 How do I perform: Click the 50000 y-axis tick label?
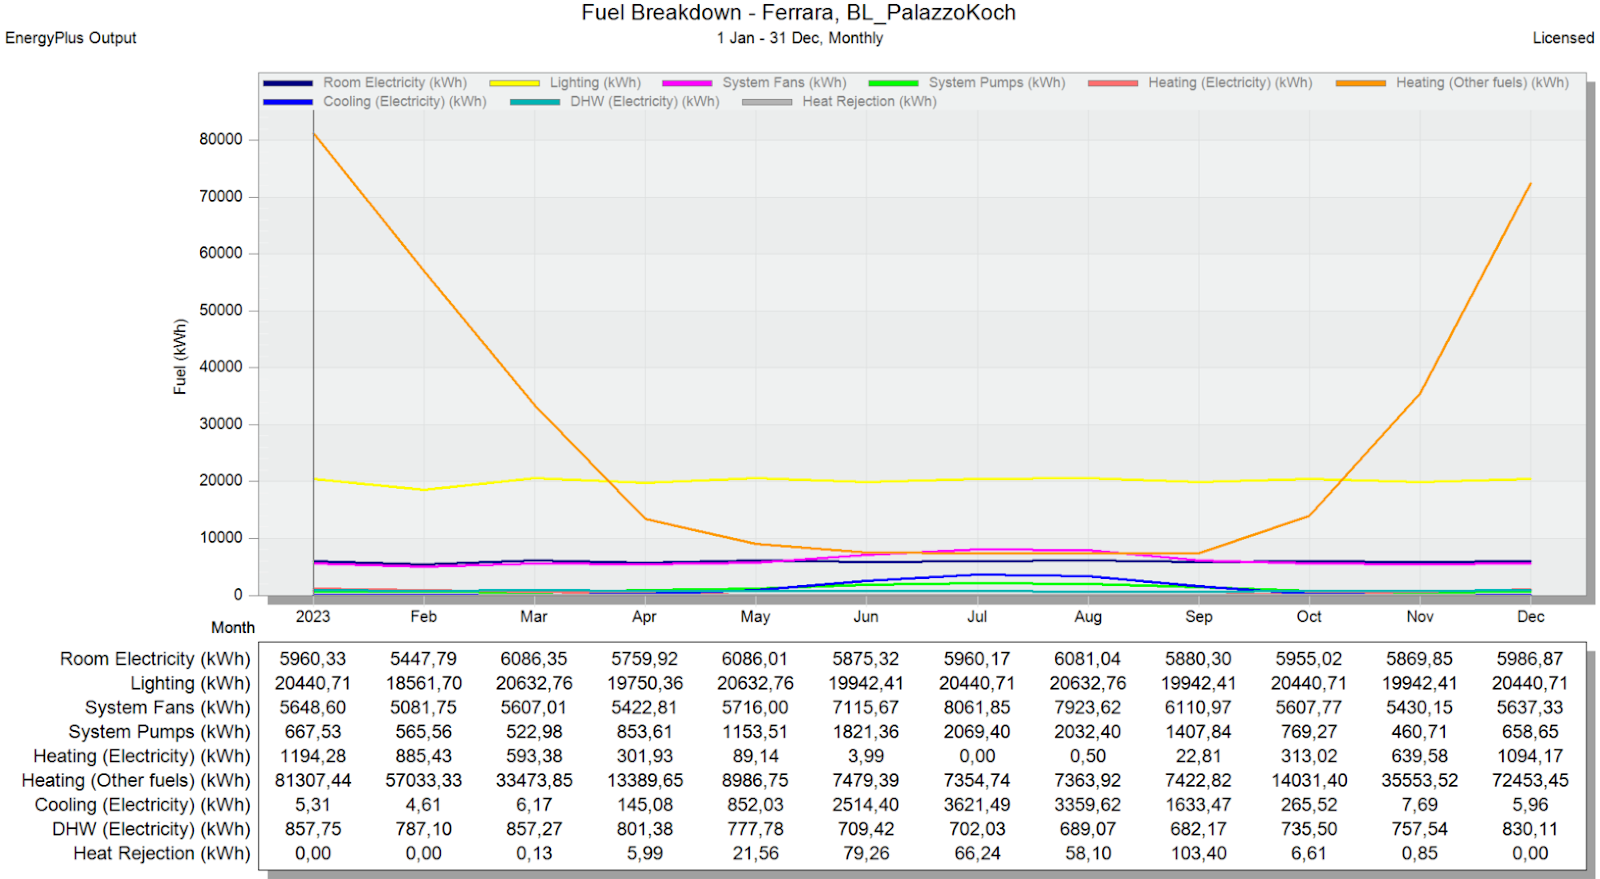(x=221, y=310)
